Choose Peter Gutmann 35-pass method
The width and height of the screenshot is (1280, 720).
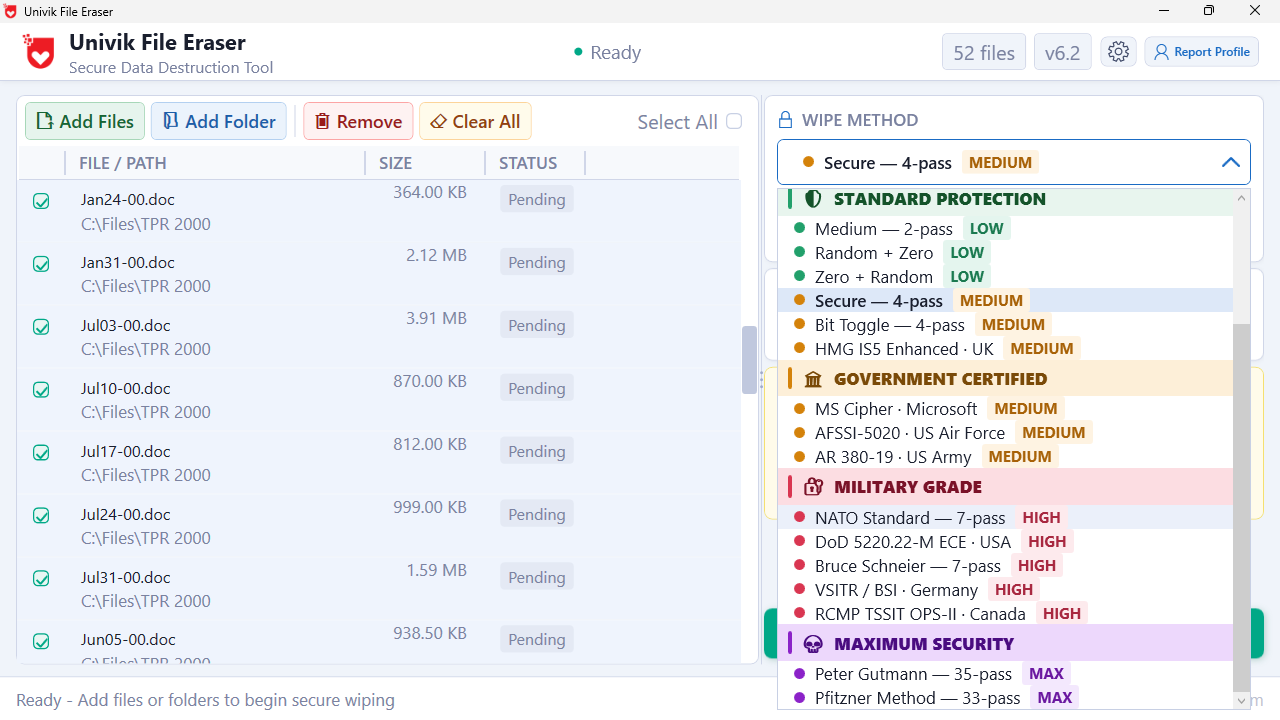tap(910, 673)
